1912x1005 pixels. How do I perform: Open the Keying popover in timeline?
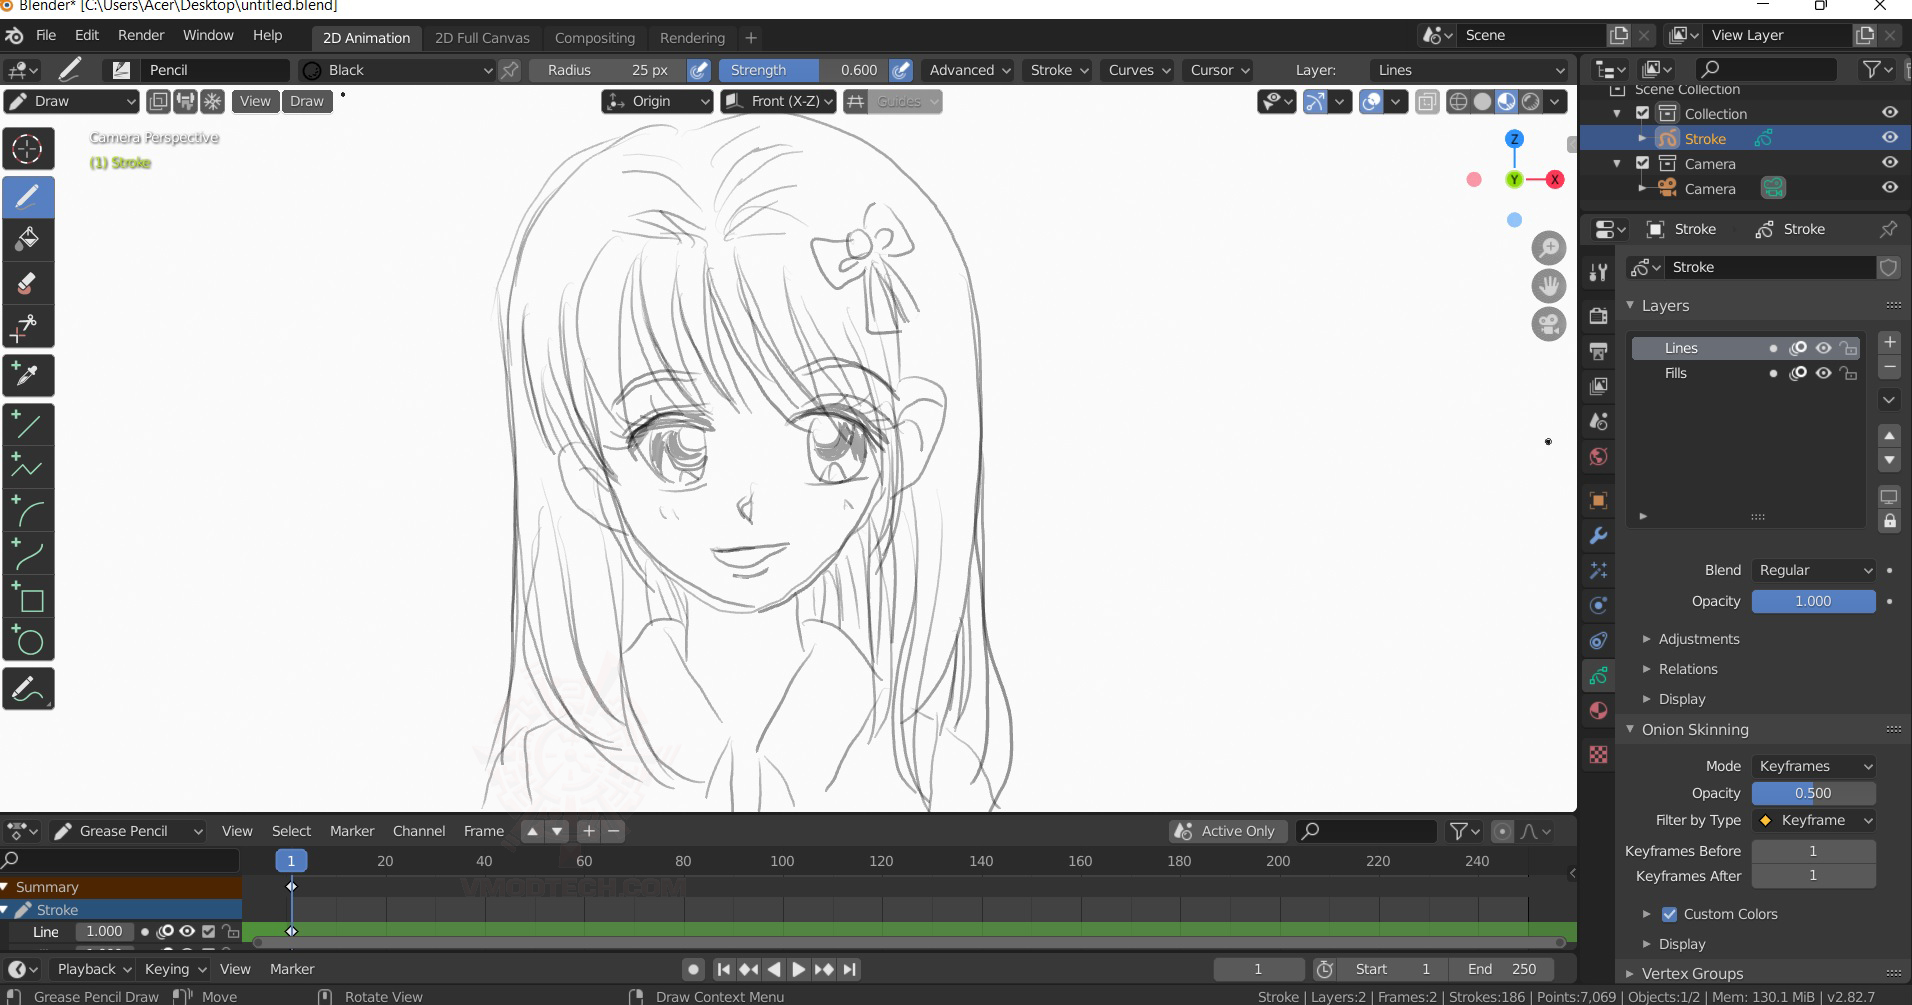pos(173,969)
